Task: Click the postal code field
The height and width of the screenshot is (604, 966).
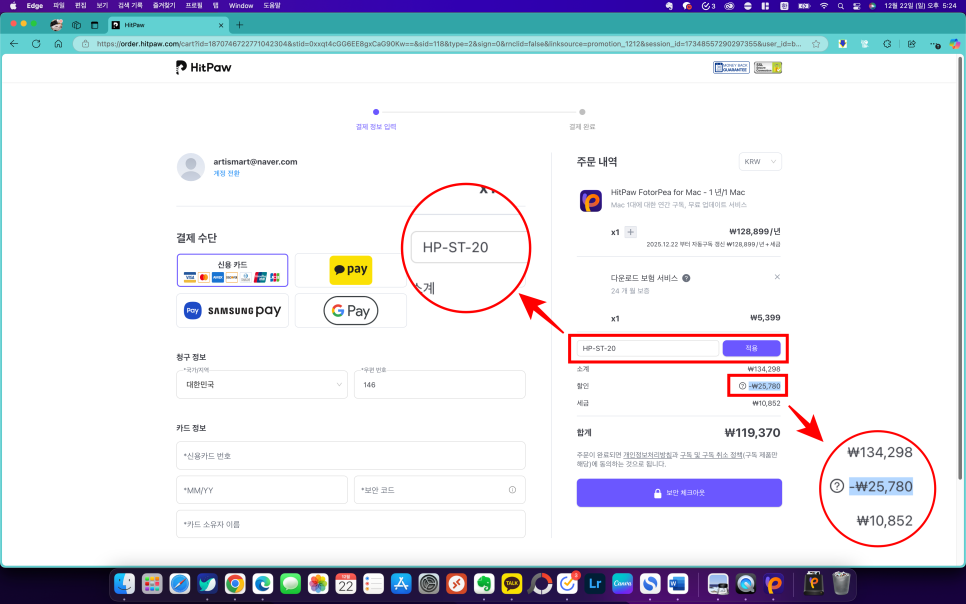Action: point(440,385)
